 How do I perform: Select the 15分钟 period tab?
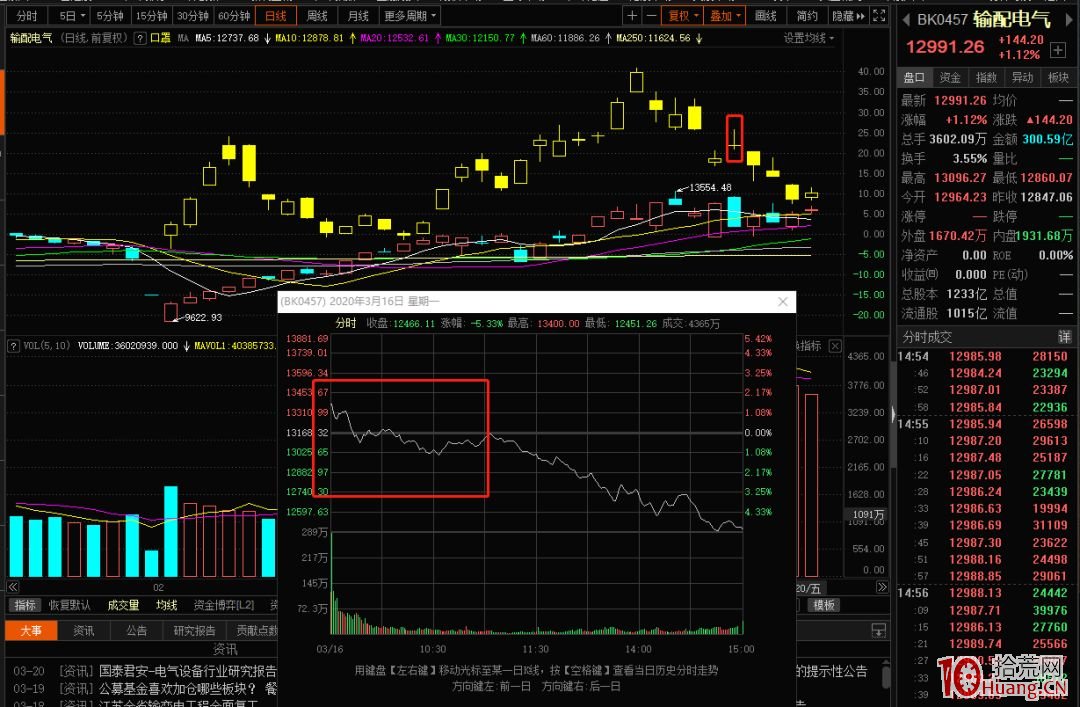(151, 15)
